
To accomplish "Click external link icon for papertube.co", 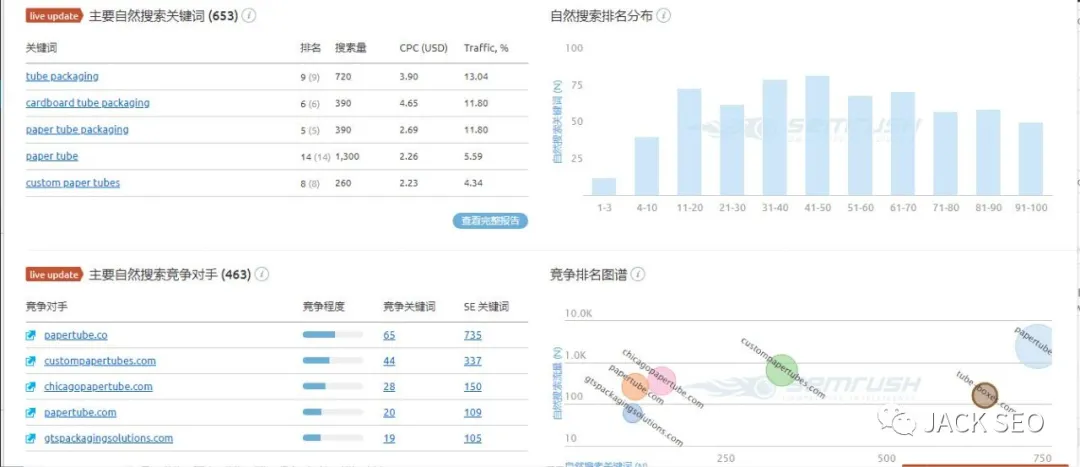I will pyautogui.click(x=31, y=336).
